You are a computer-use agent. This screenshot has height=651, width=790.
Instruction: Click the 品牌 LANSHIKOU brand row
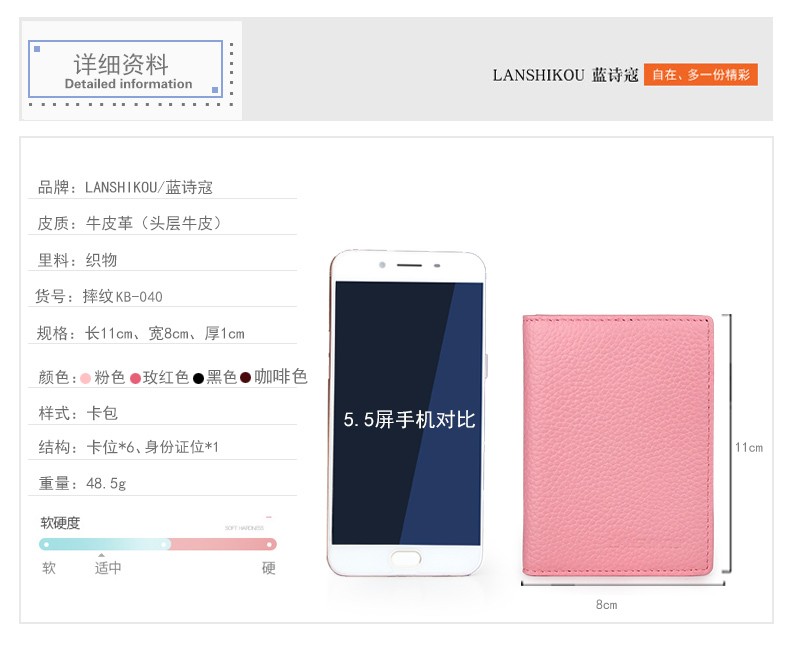tap(162, 187)
